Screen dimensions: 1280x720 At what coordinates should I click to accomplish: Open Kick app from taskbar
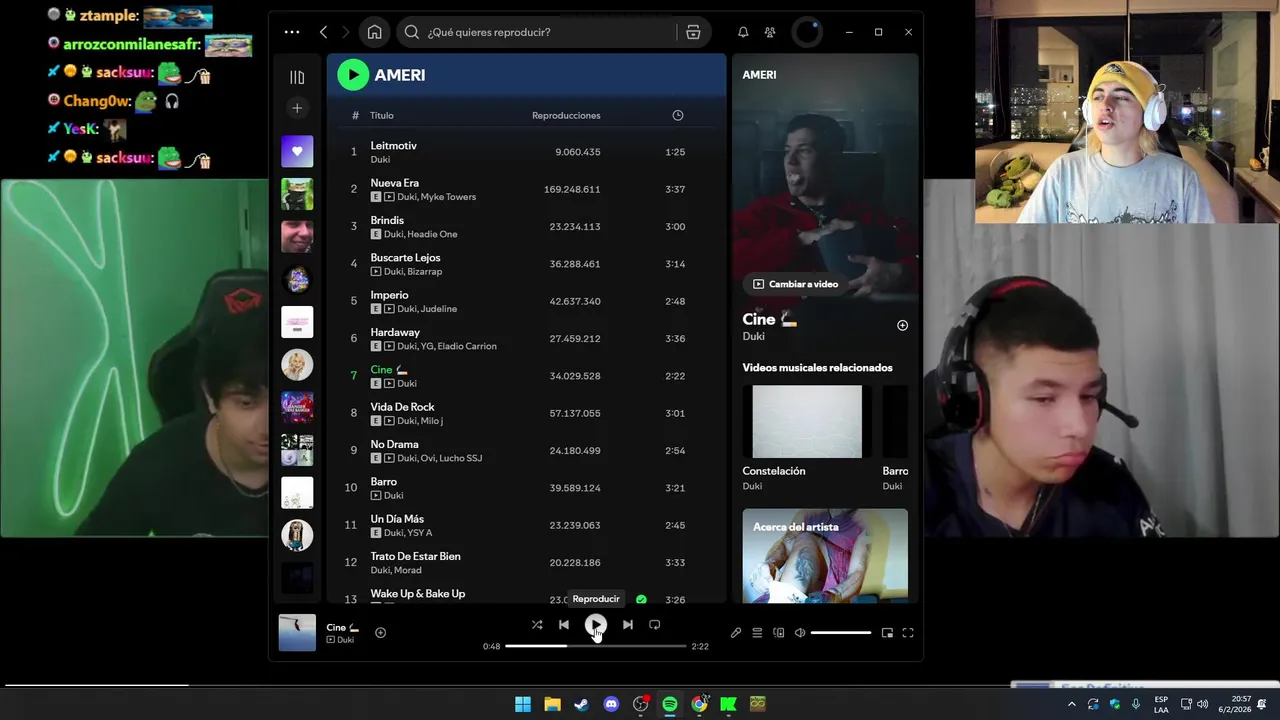pos(728,704)
